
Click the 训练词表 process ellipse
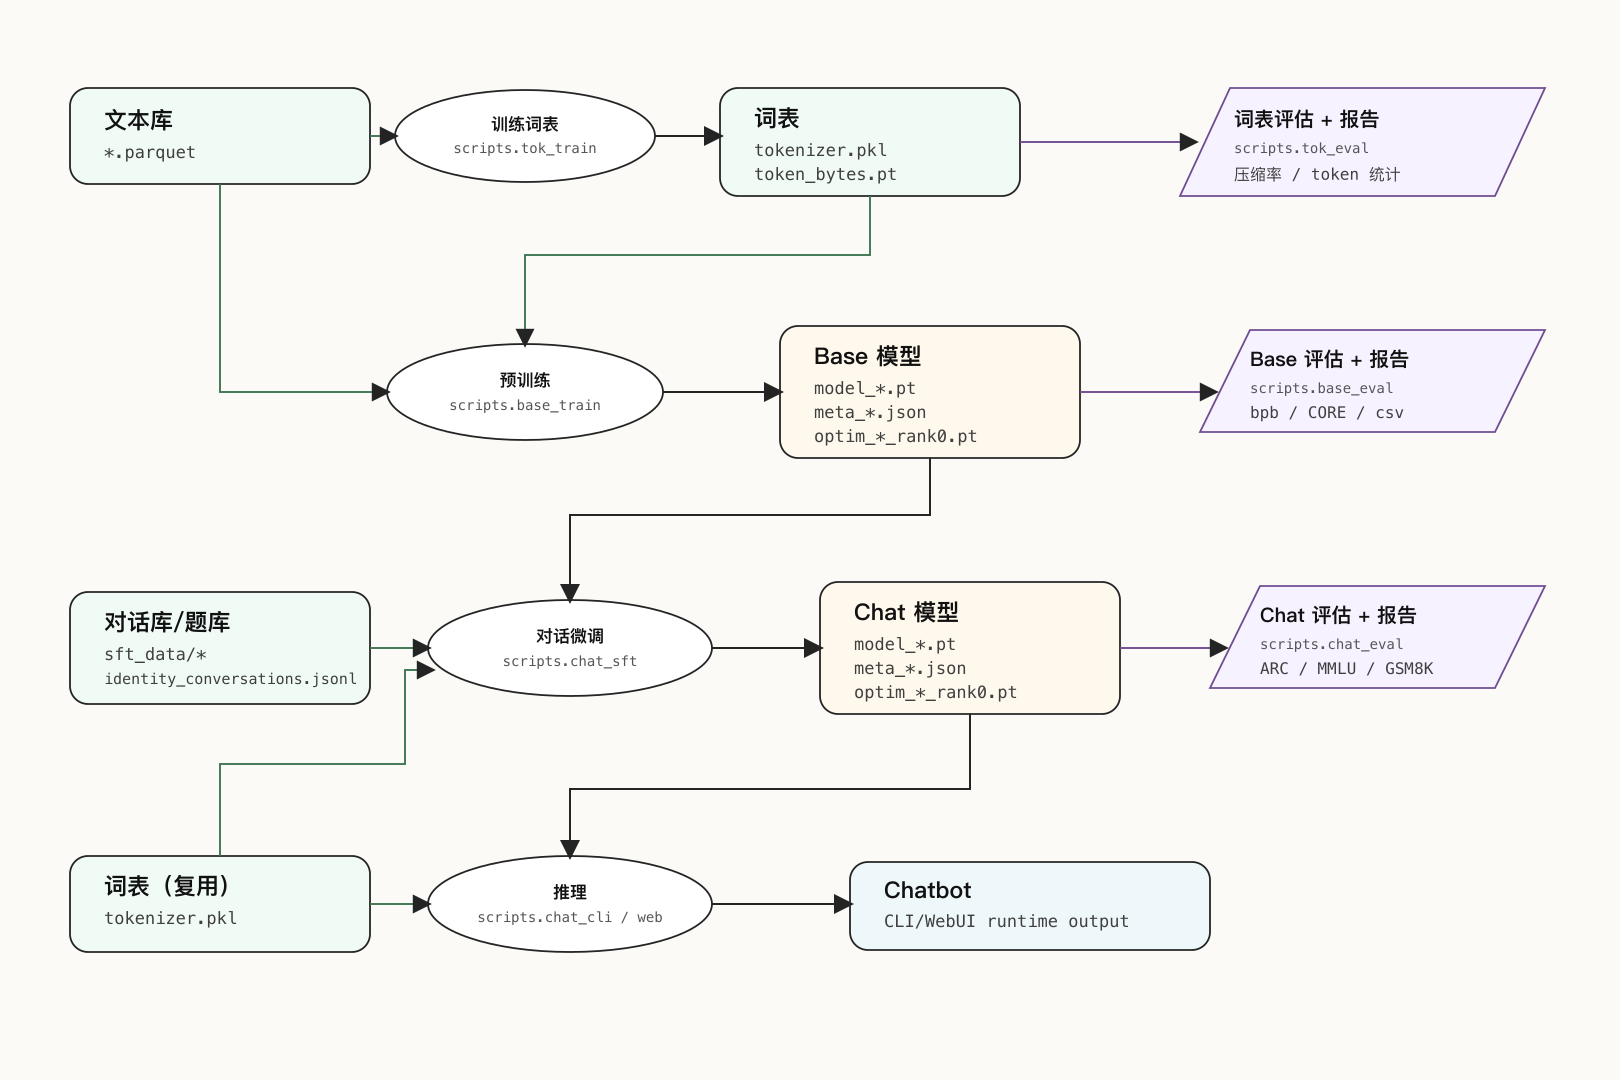tap(525, 136)
